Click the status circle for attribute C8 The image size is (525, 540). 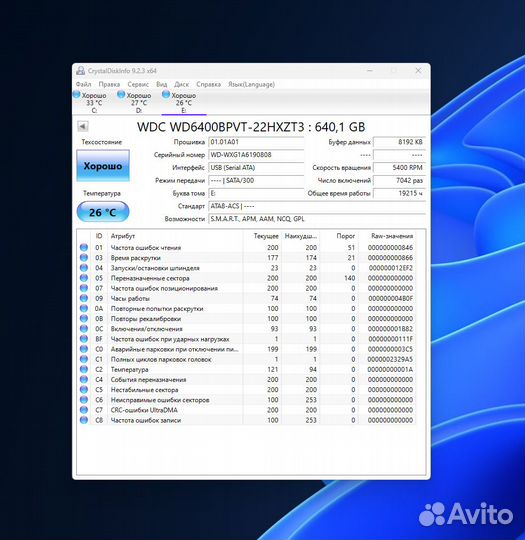(x=84, y=420)
